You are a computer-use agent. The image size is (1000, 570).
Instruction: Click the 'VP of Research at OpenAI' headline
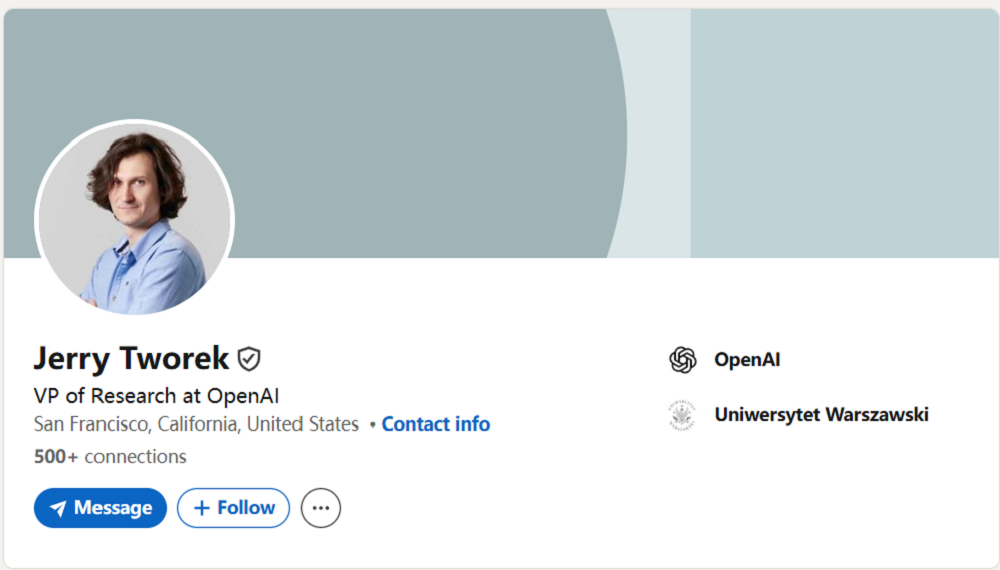156,395
